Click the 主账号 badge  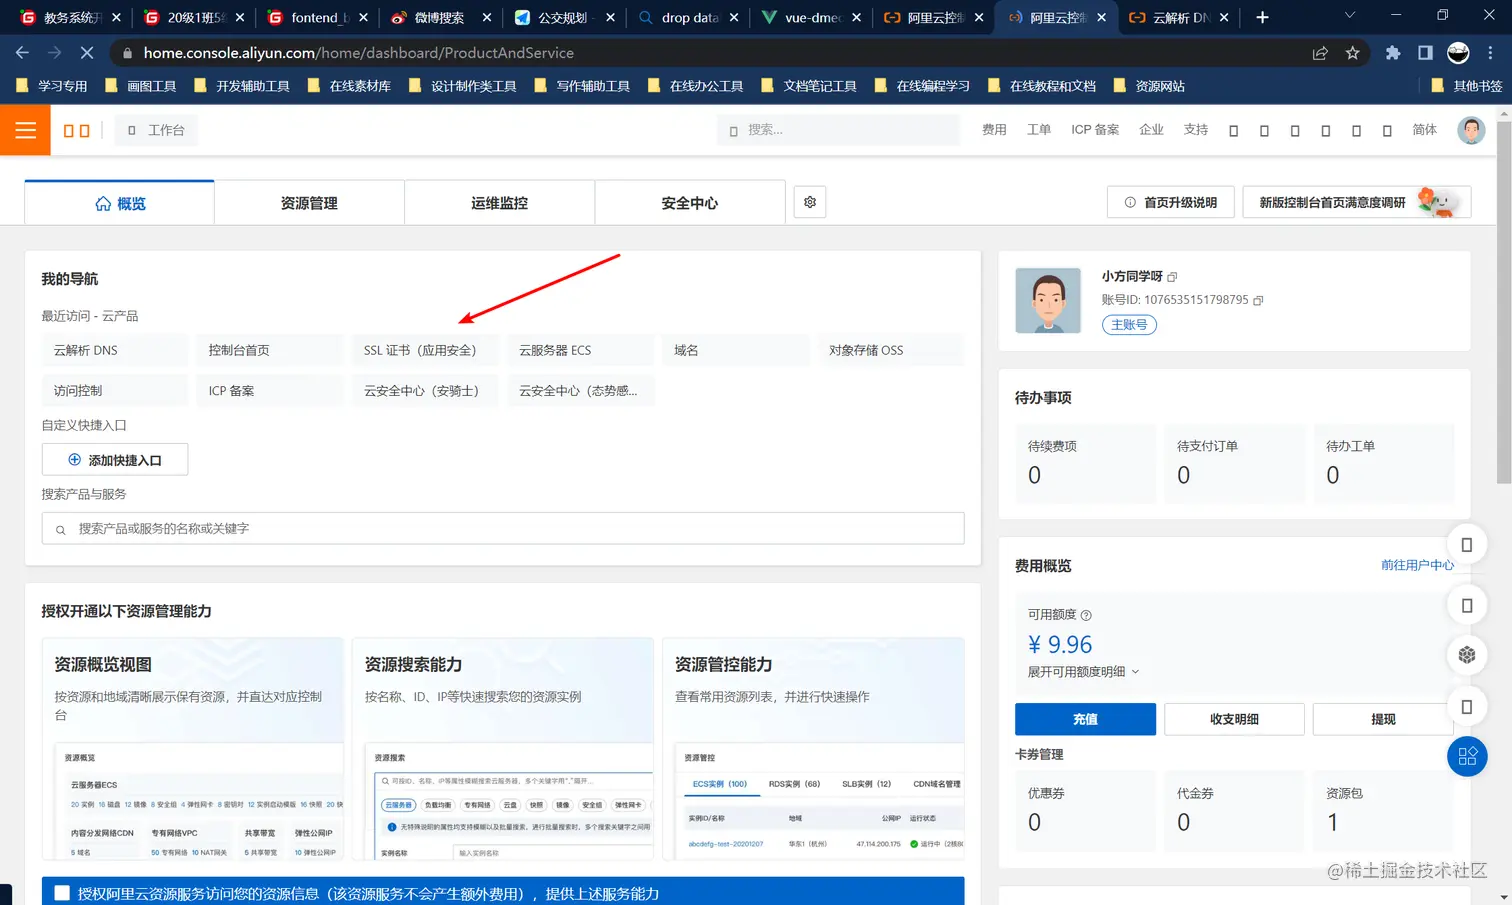pos(1129,325)
